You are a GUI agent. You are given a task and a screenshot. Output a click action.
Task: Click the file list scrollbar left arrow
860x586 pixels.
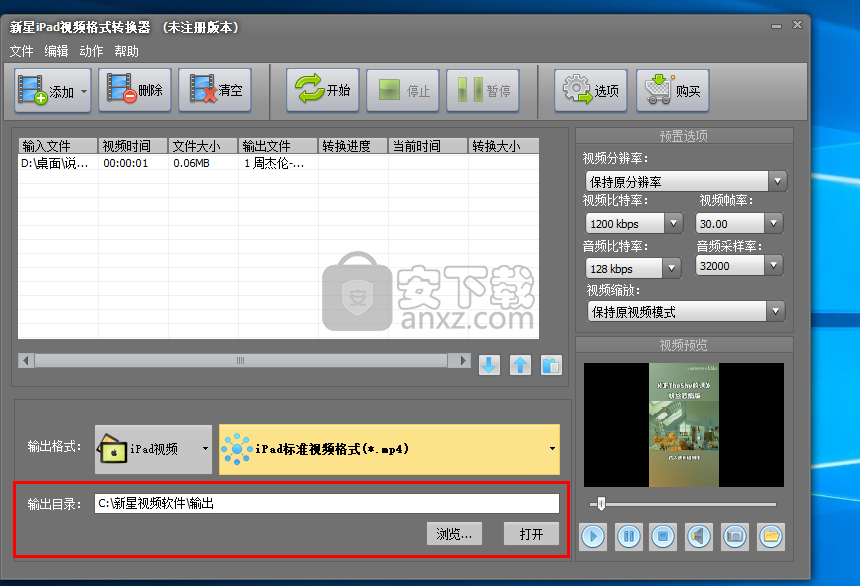pyautogui.click(x=26, y=360)
